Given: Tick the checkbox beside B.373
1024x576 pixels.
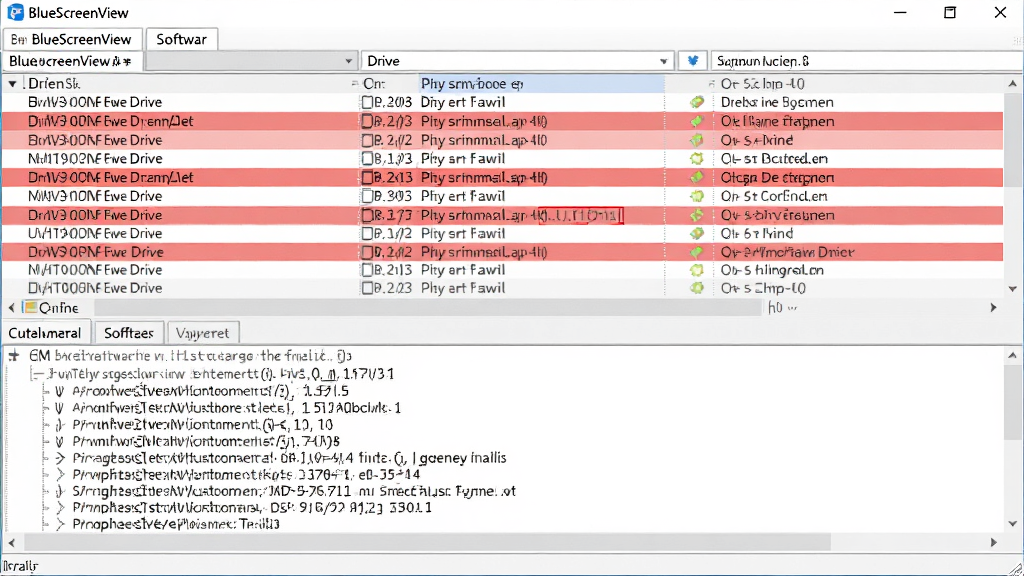Looking at the screenshot, I should click(368, 215).
